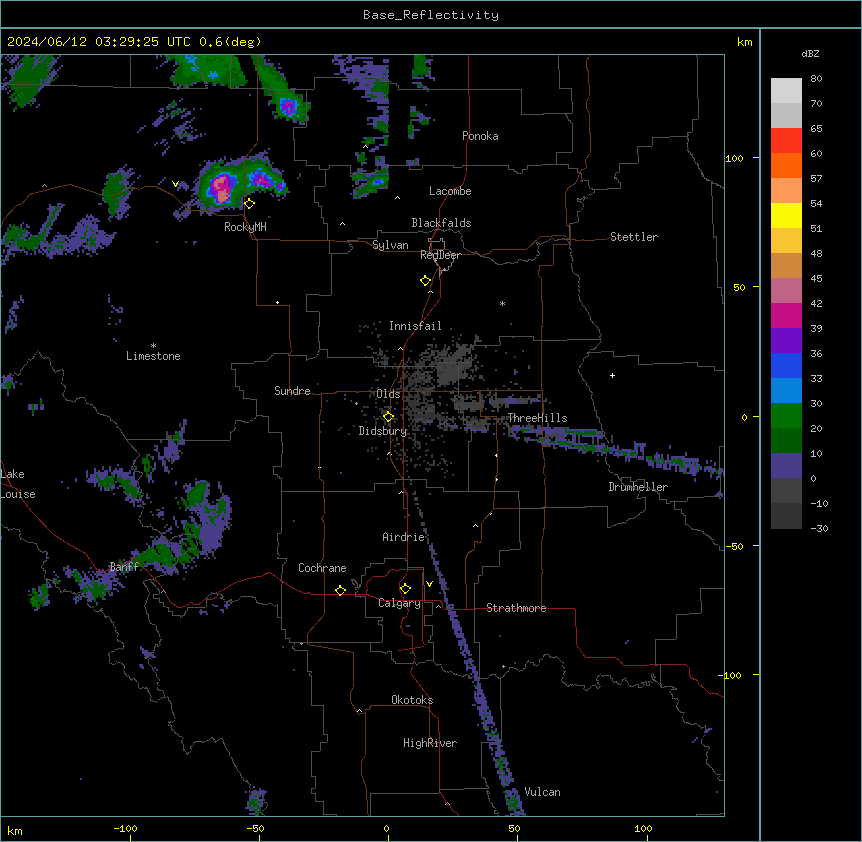Pick the bright yellow 51-54 dBZ swatch

pos(786,215)
